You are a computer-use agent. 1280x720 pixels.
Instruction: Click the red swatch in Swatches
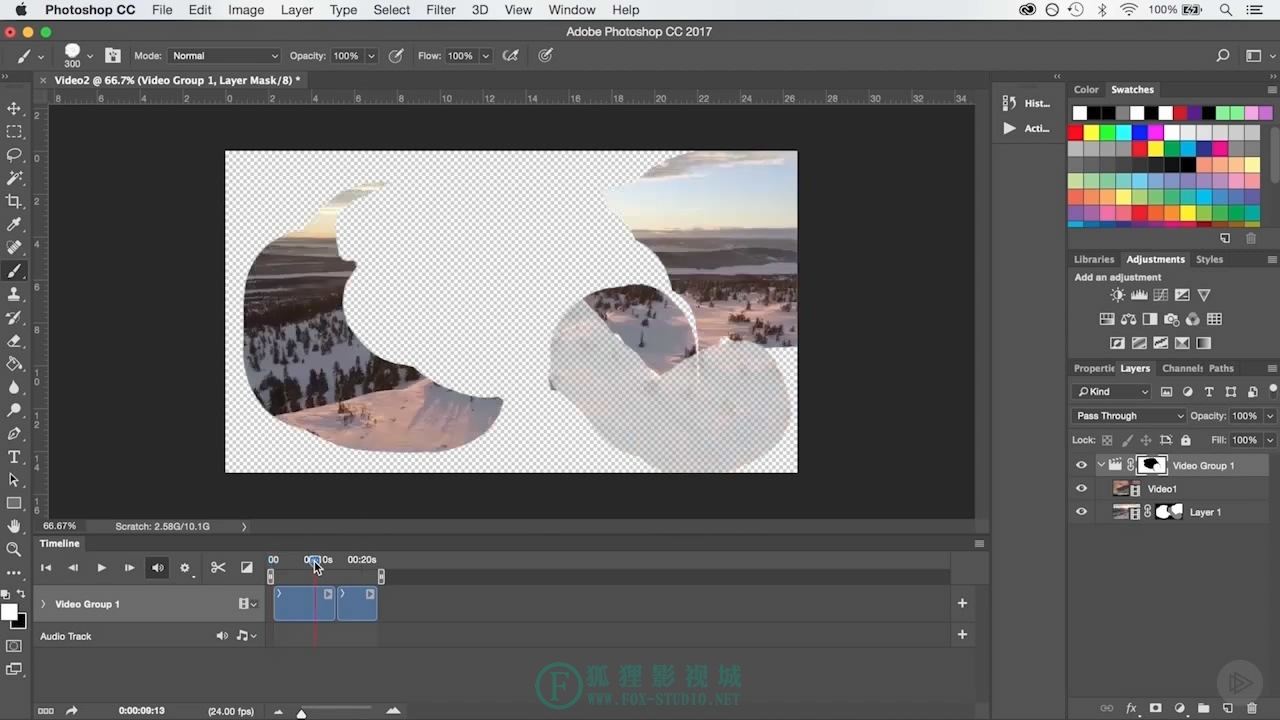[1076, 132]
